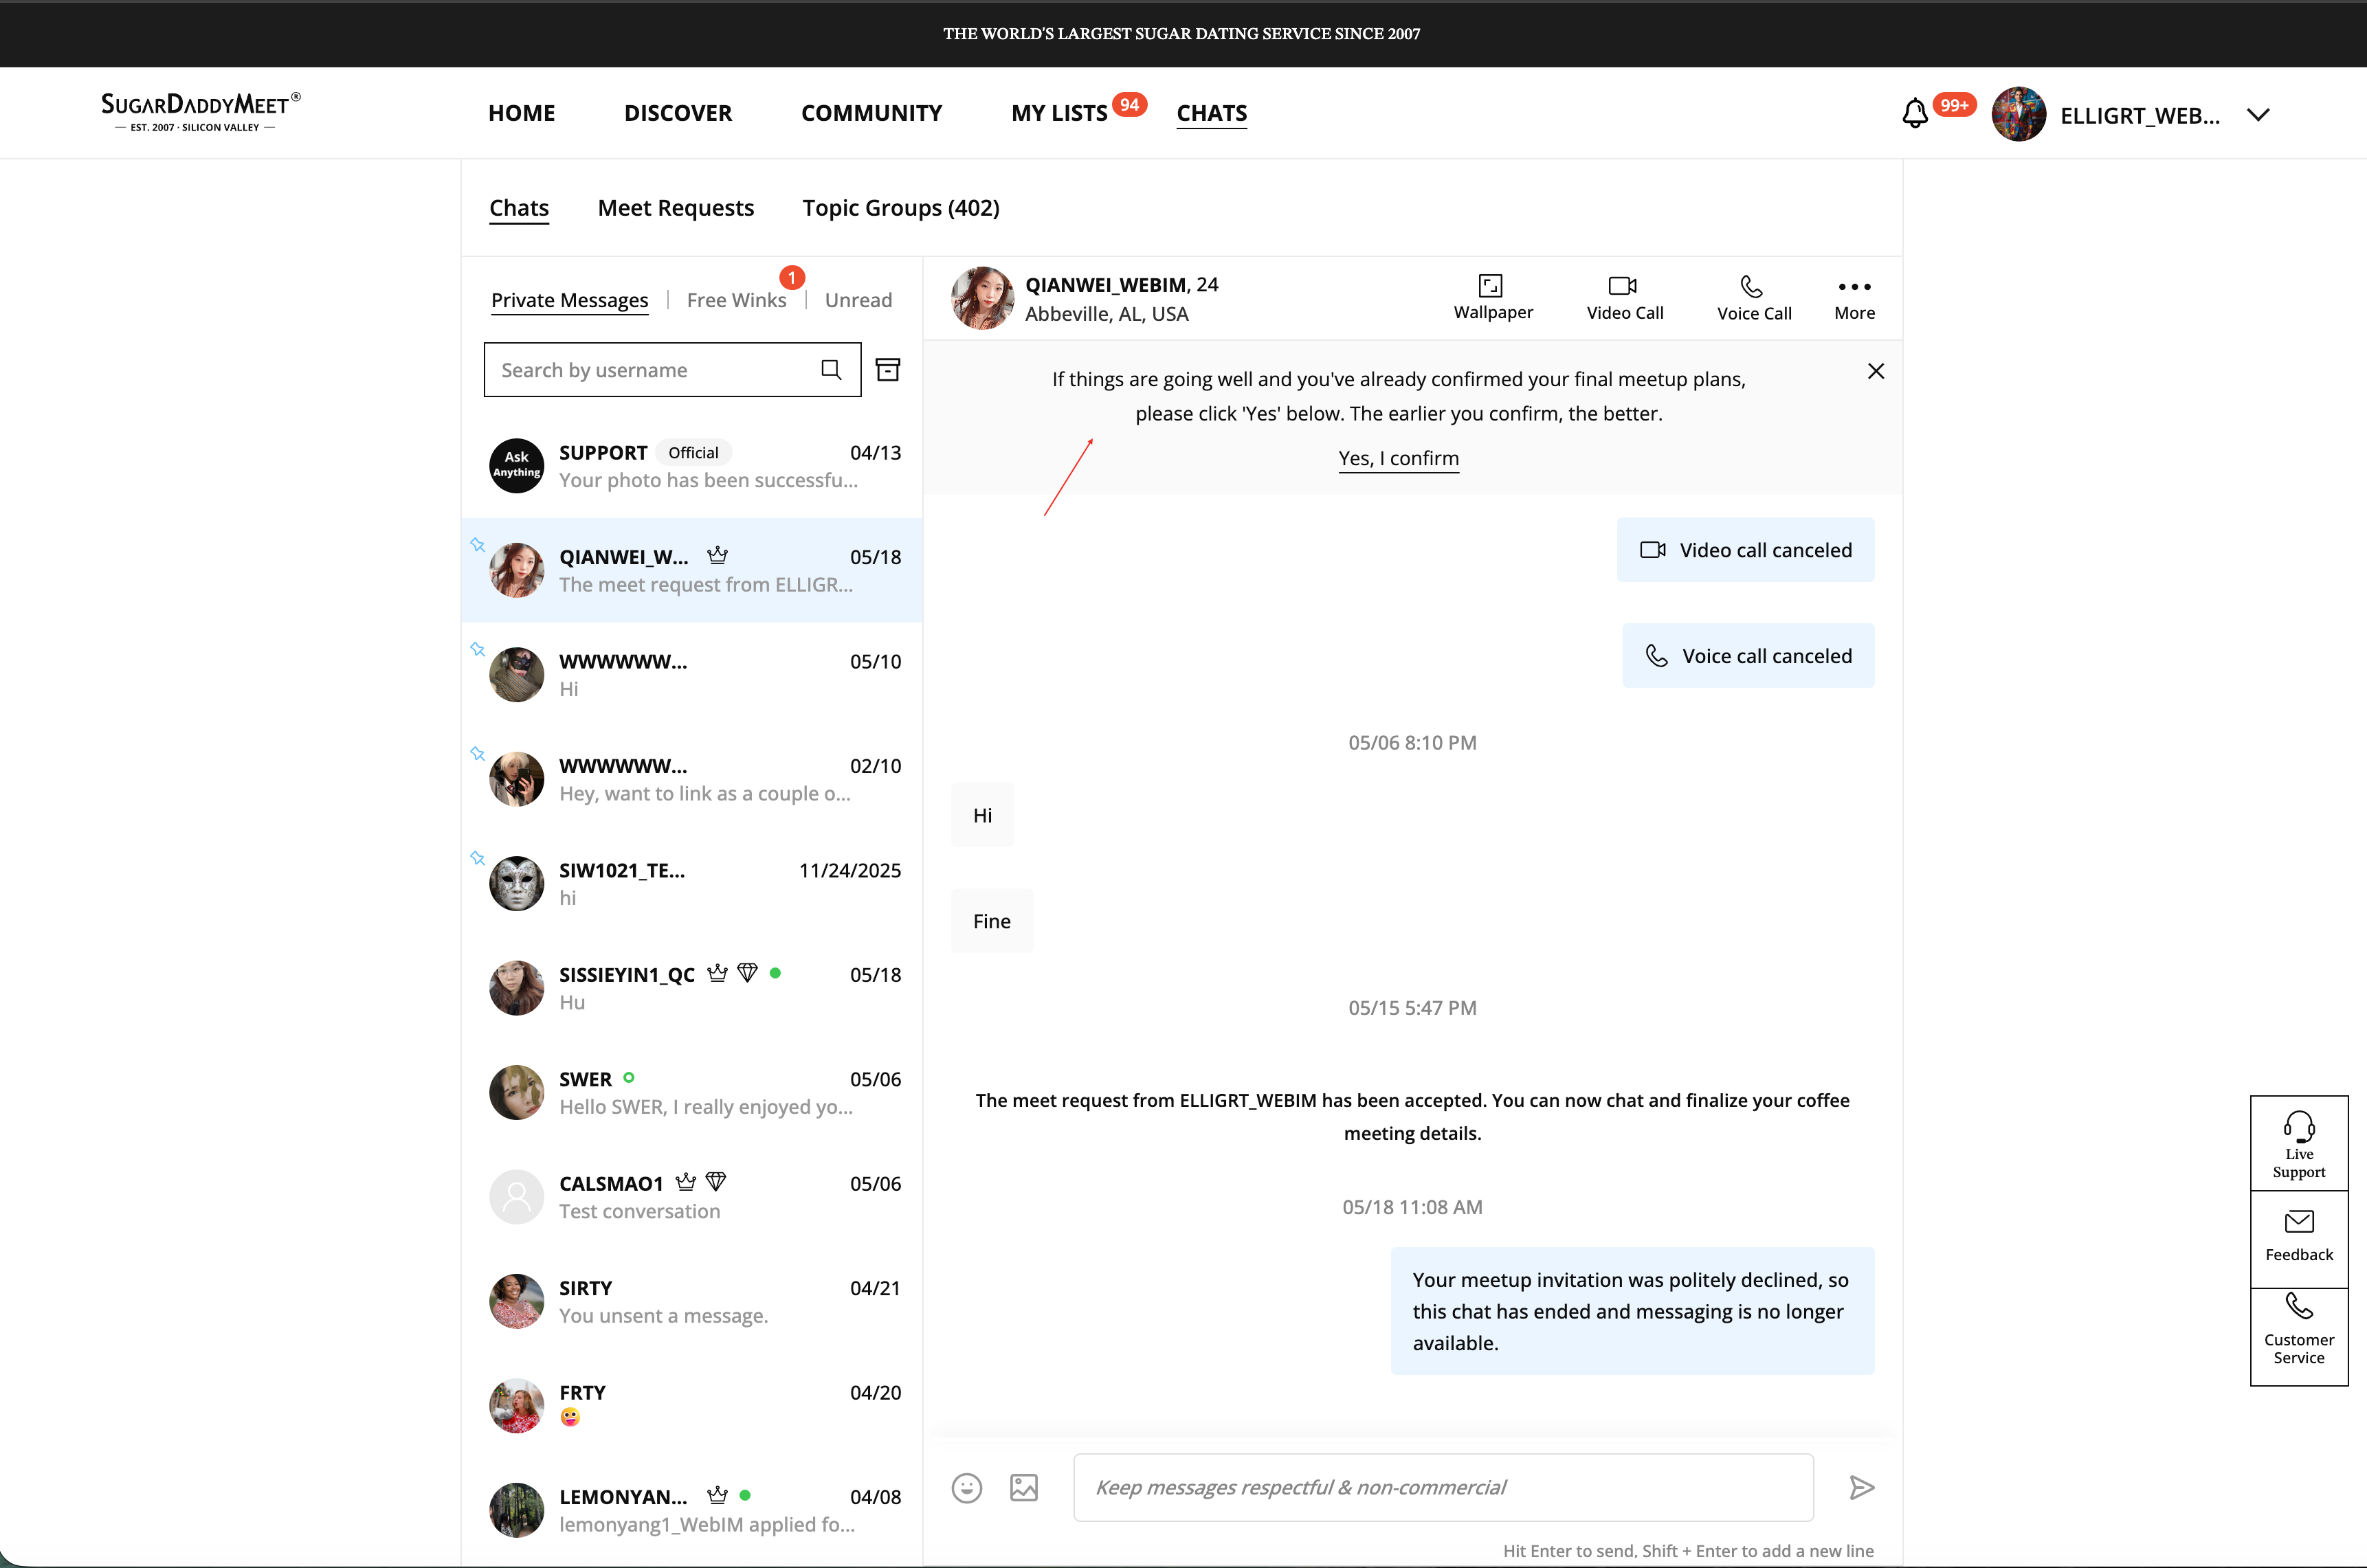Viewport: 2367px width, 1568px height.
Task: Click the crown badge beside LEMONYAN...
Action: pos(717,1495)
